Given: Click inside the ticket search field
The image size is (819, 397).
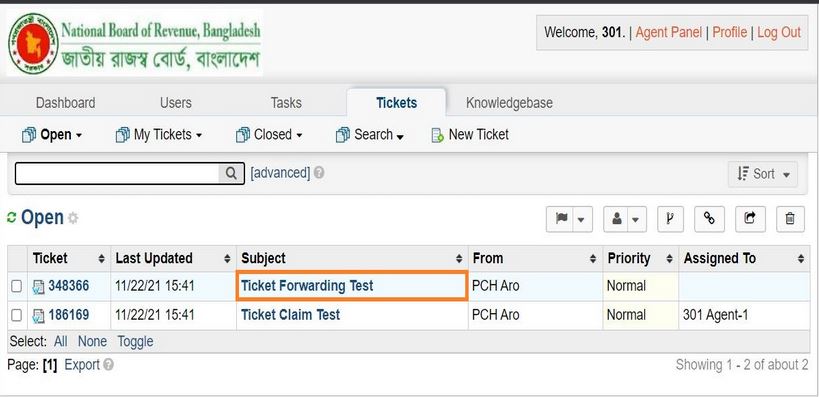Looking at the screenshot, I should point(117,173).
